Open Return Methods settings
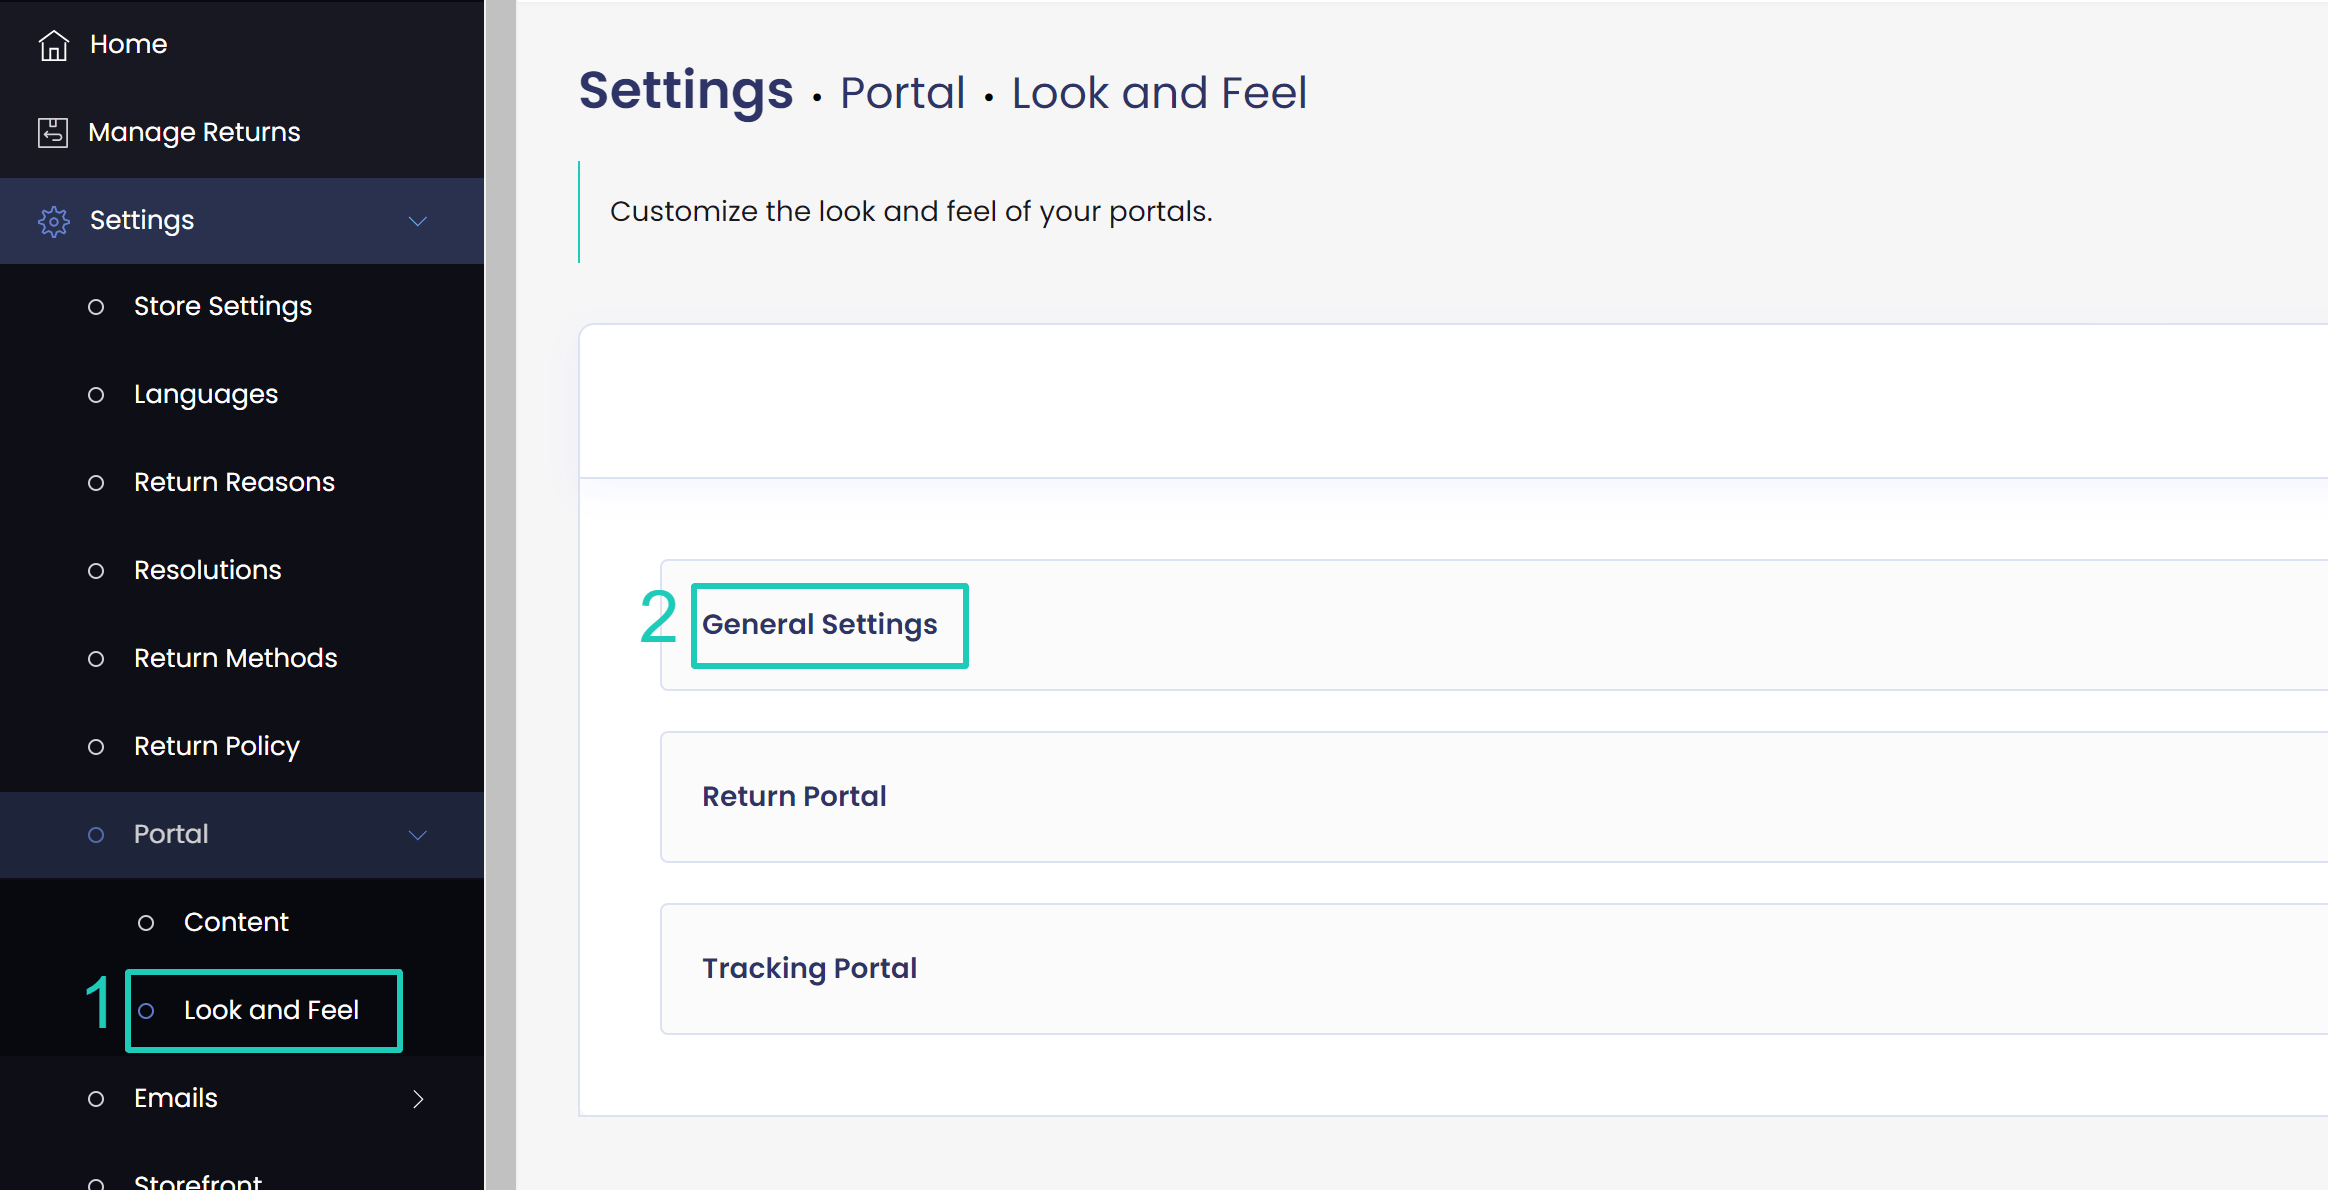2328x1190 pixels. (x=236, y=658)
